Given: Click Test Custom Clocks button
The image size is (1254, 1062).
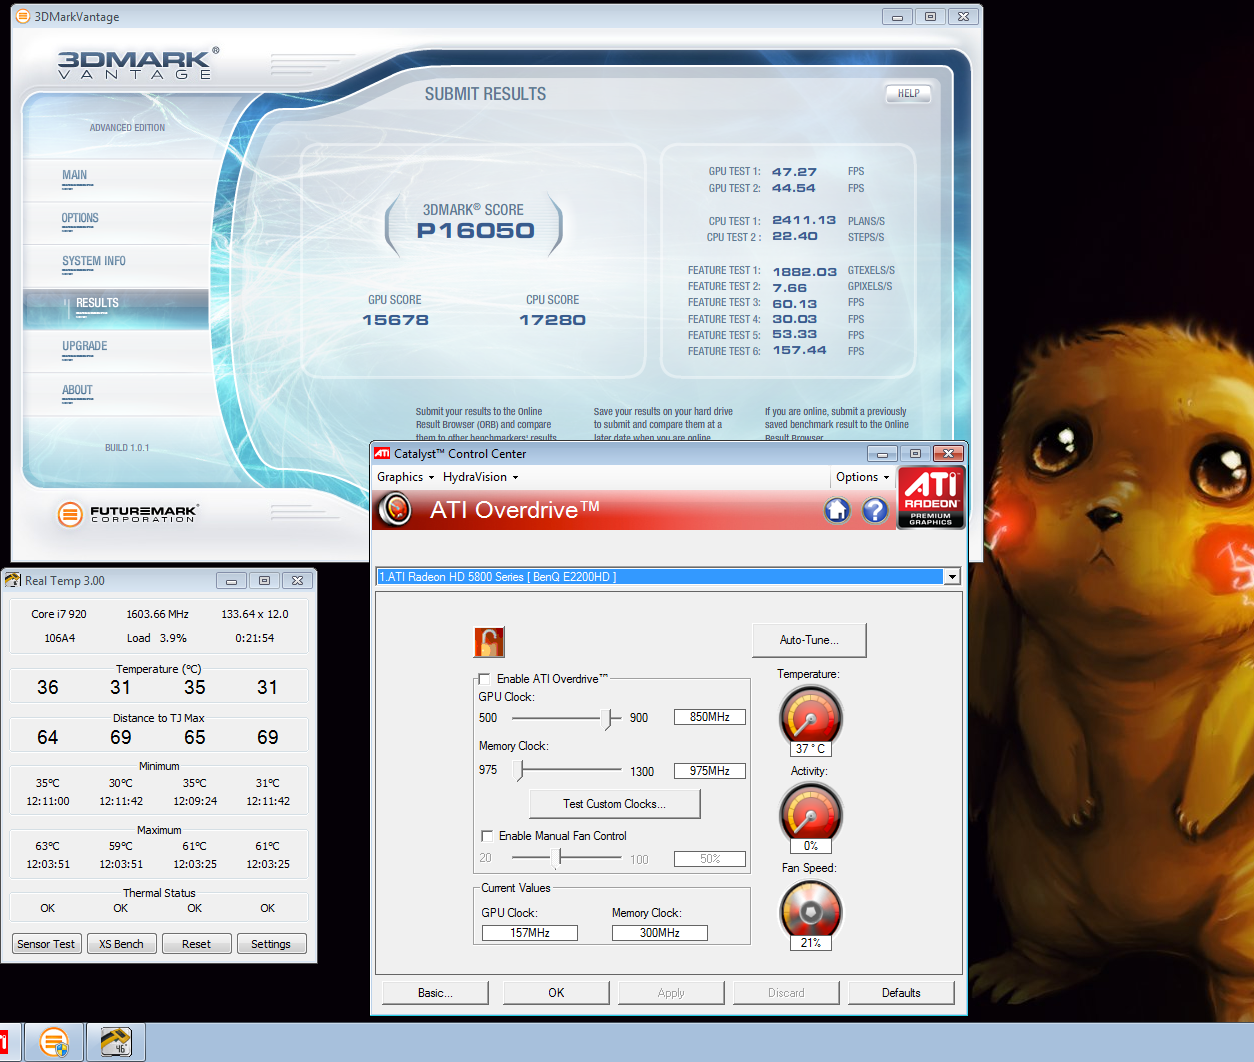Looking at the screenshot, I should click(x=614, y=804).
